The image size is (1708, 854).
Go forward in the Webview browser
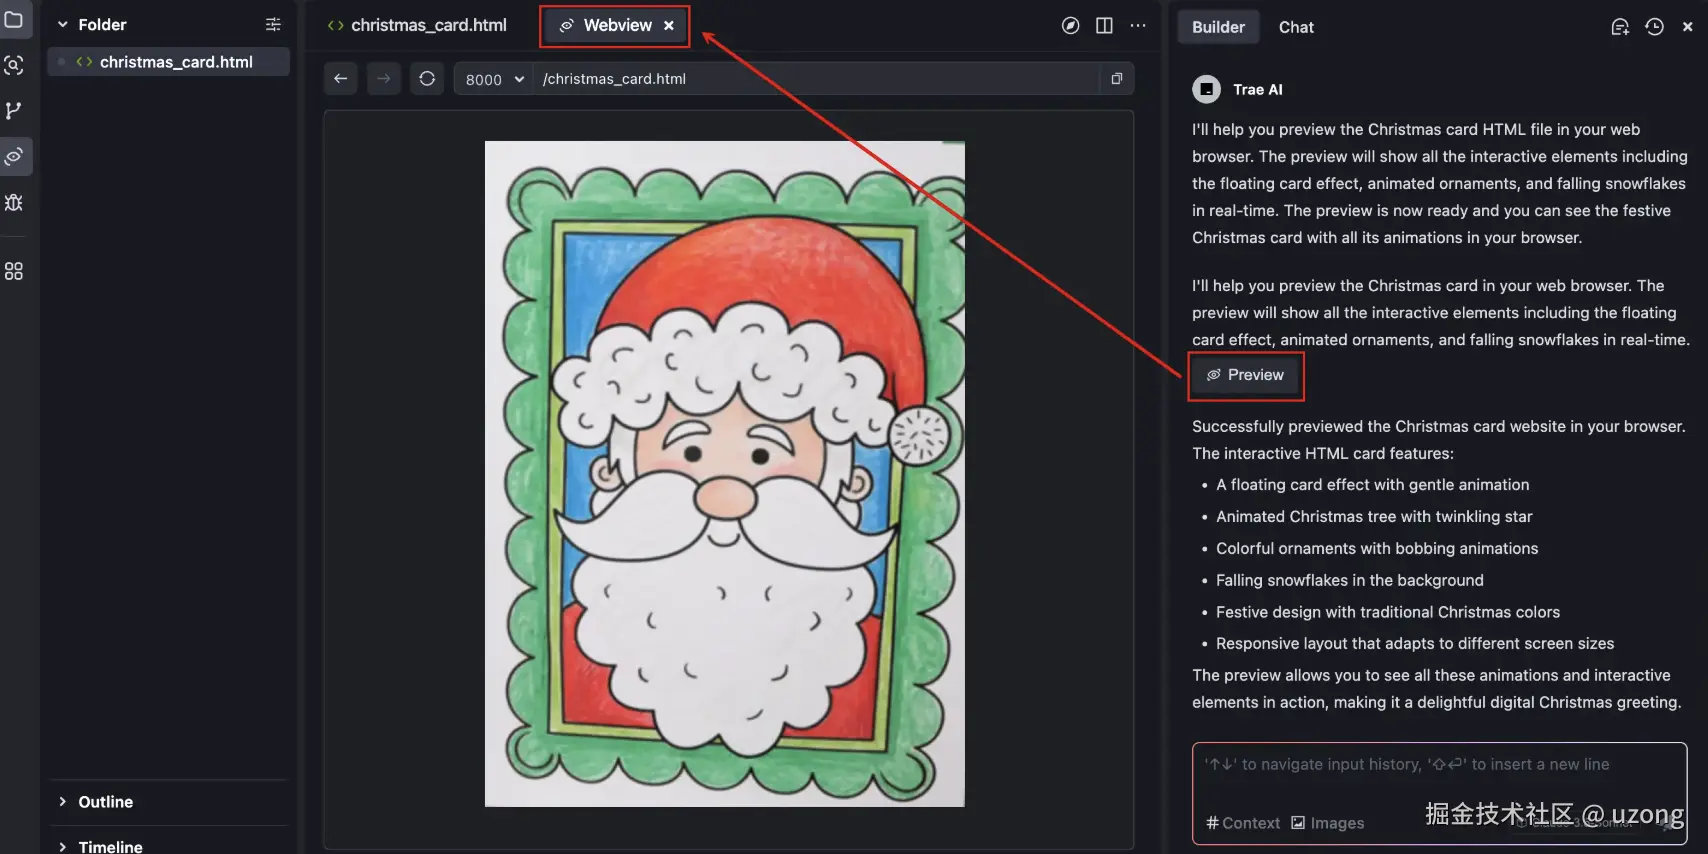pyautogui.click(x=384, y=78)
